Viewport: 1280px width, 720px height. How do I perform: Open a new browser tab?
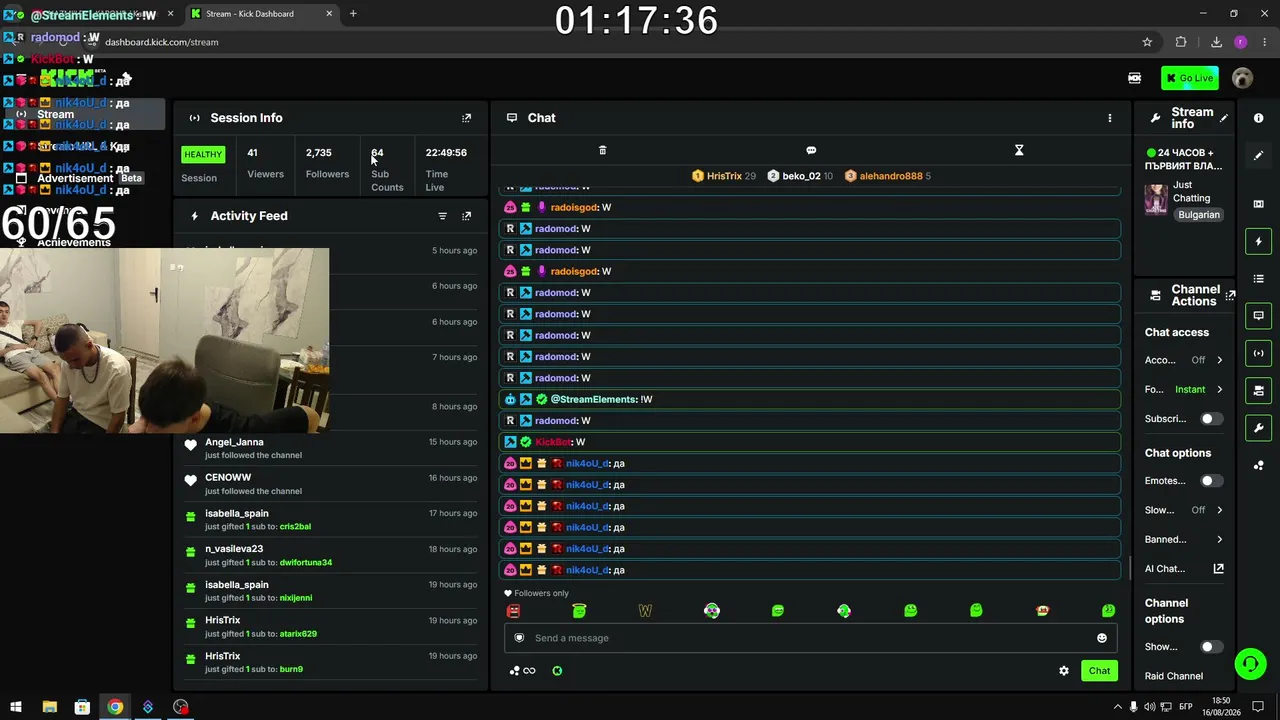point(353,14)
